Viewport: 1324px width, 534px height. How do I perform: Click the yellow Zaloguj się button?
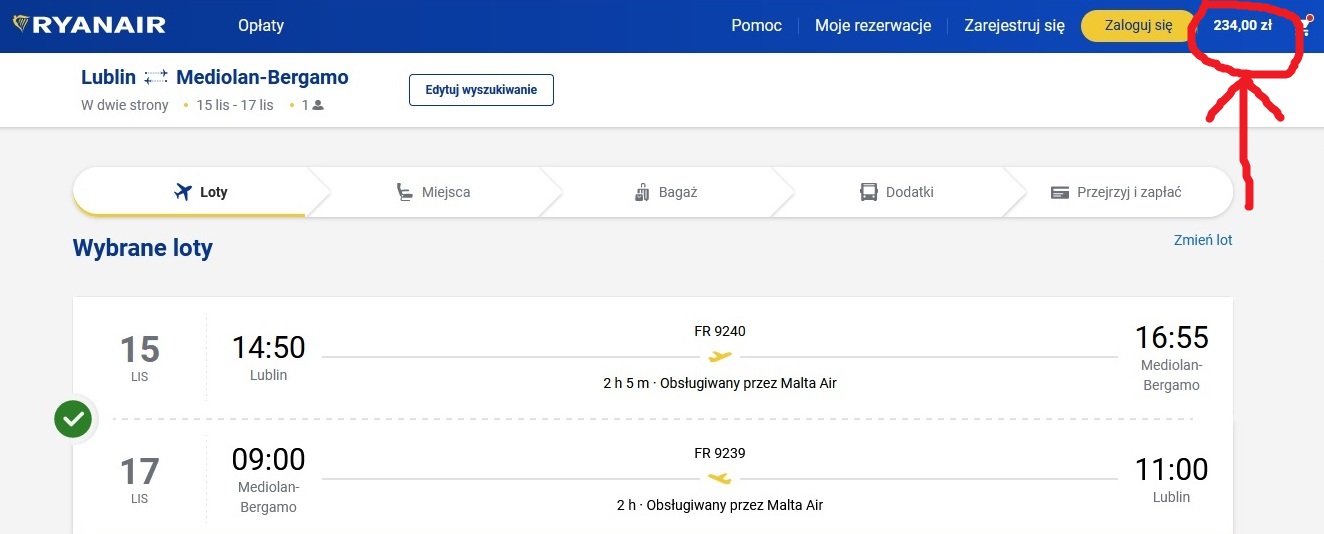click(x=1138, y=26)
